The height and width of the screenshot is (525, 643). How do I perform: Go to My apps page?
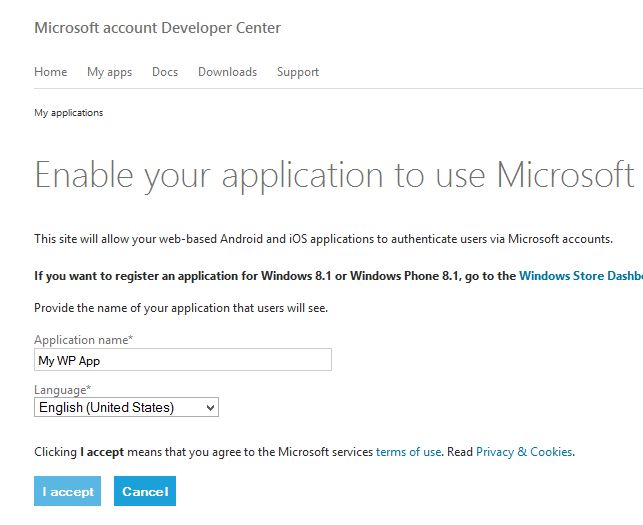pos(109,72)
